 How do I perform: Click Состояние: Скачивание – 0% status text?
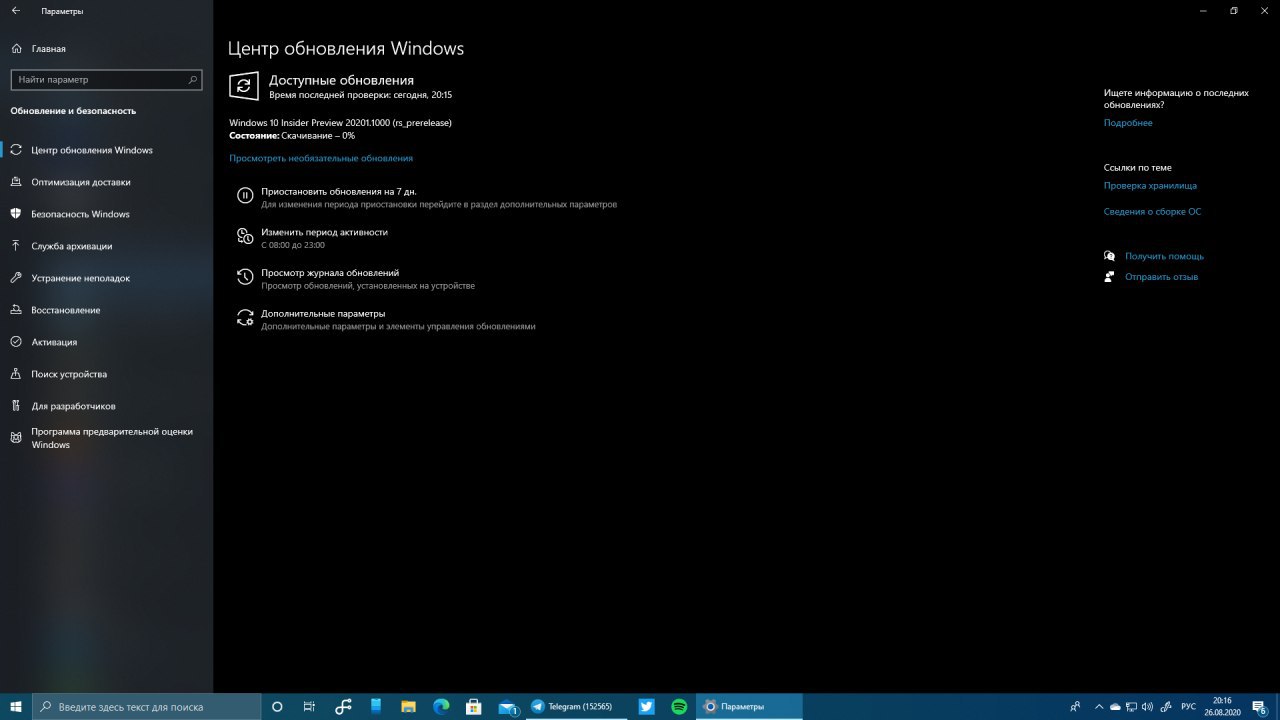(292, 135)
